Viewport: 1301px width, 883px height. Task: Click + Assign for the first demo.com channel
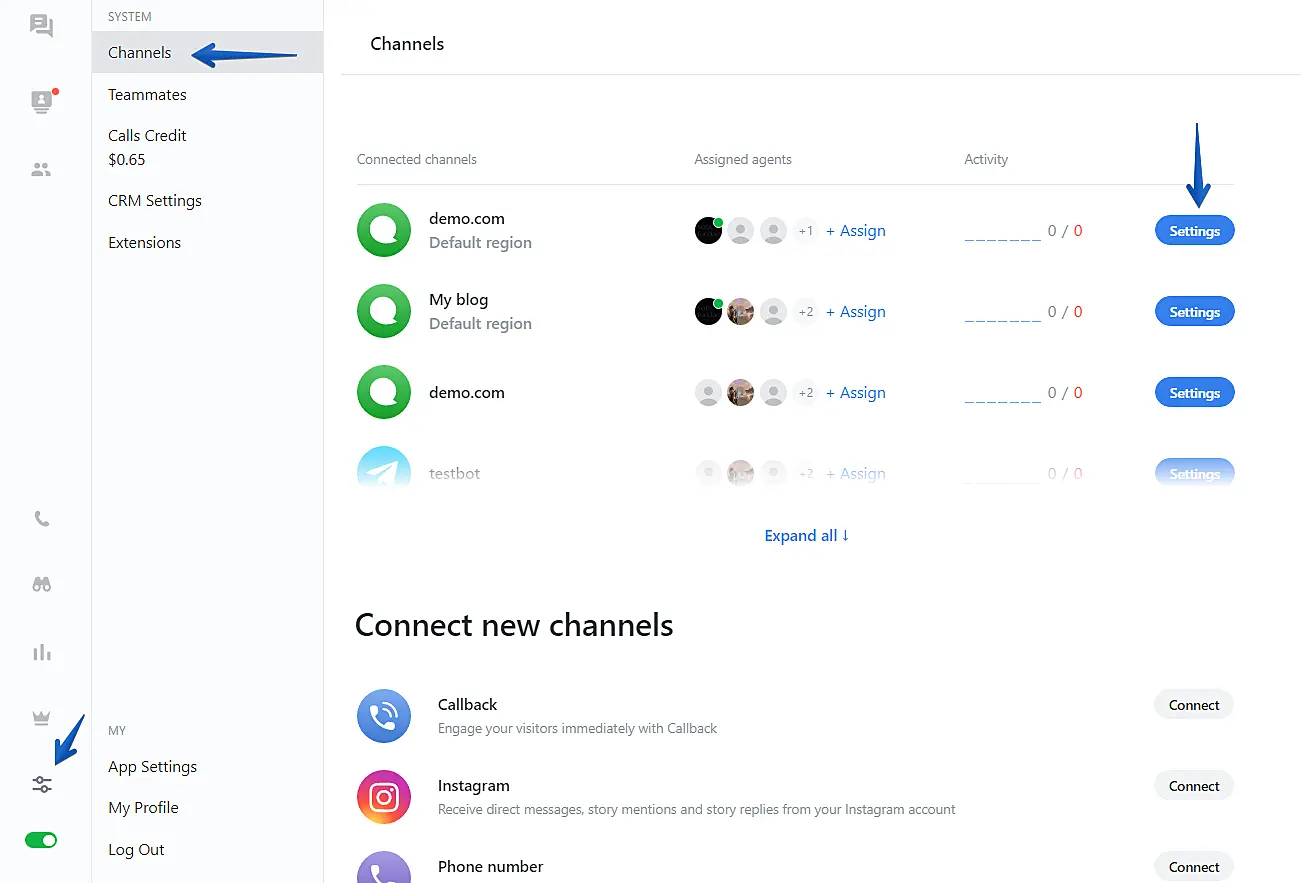pos(856,231)
